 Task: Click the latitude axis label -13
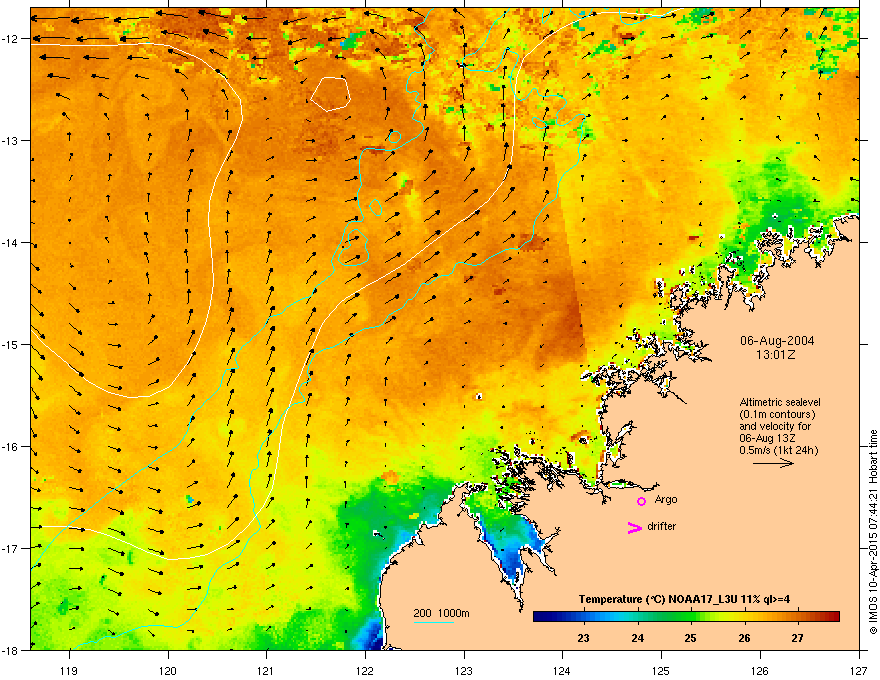pos(10,141)
